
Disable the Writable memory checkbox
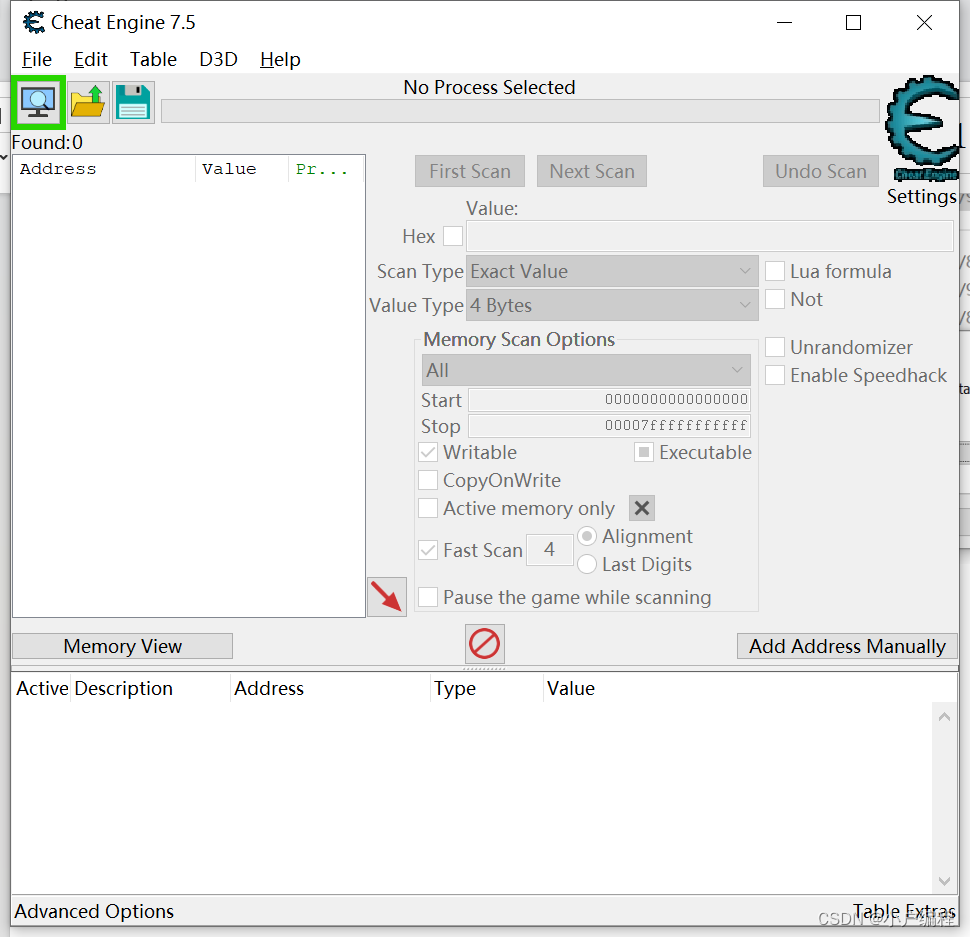pos(428,452)
